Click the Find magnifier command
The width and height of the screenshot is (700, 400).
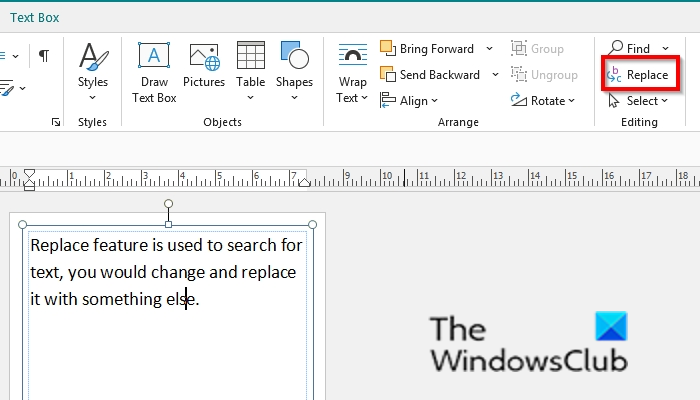629,48
